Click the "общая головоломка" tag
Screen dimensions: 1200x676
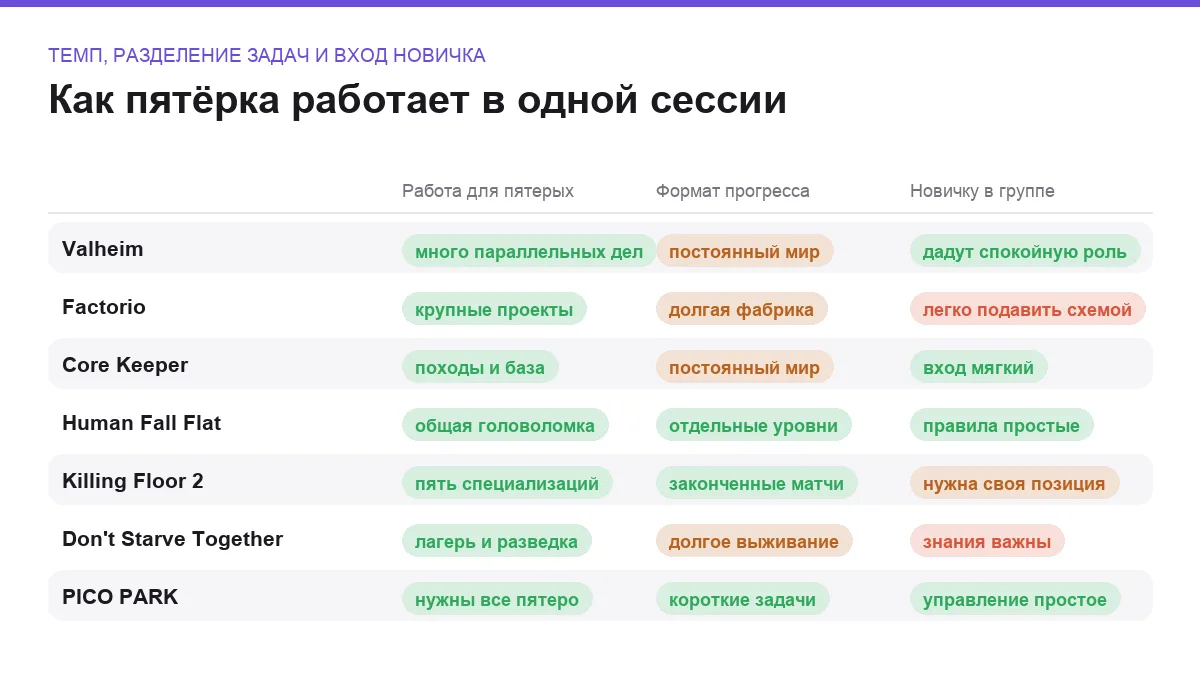pos(505,425)
